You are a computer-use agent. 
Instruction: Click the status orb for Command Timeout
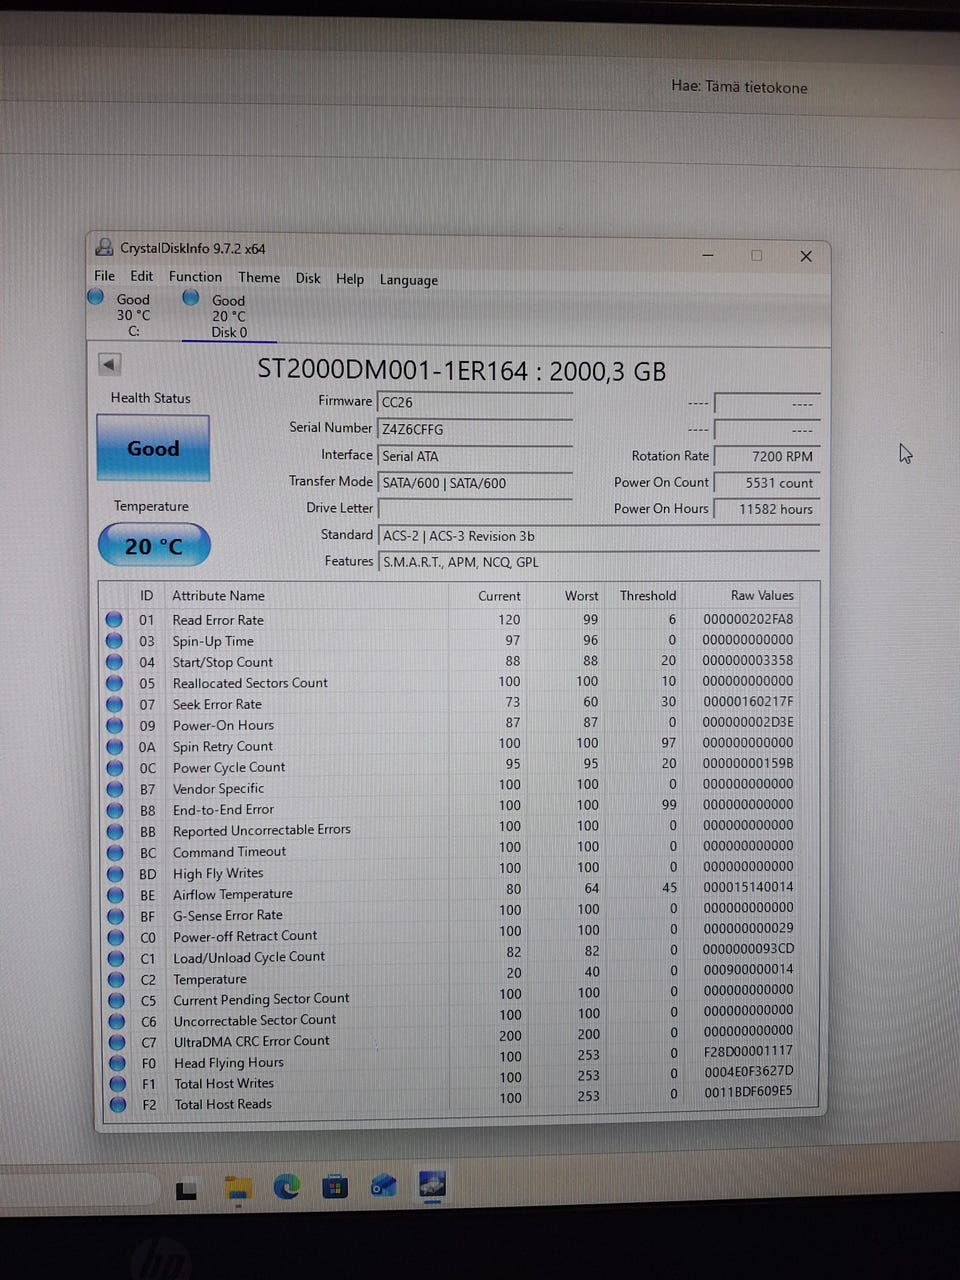pyautogui.click(x=116, y=853)
